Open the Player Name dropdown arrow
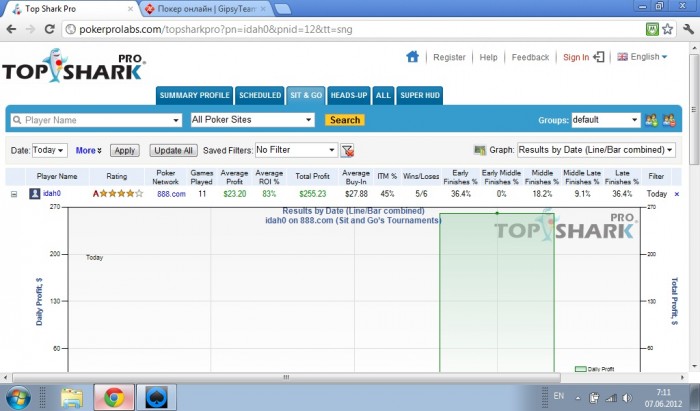 176,120
